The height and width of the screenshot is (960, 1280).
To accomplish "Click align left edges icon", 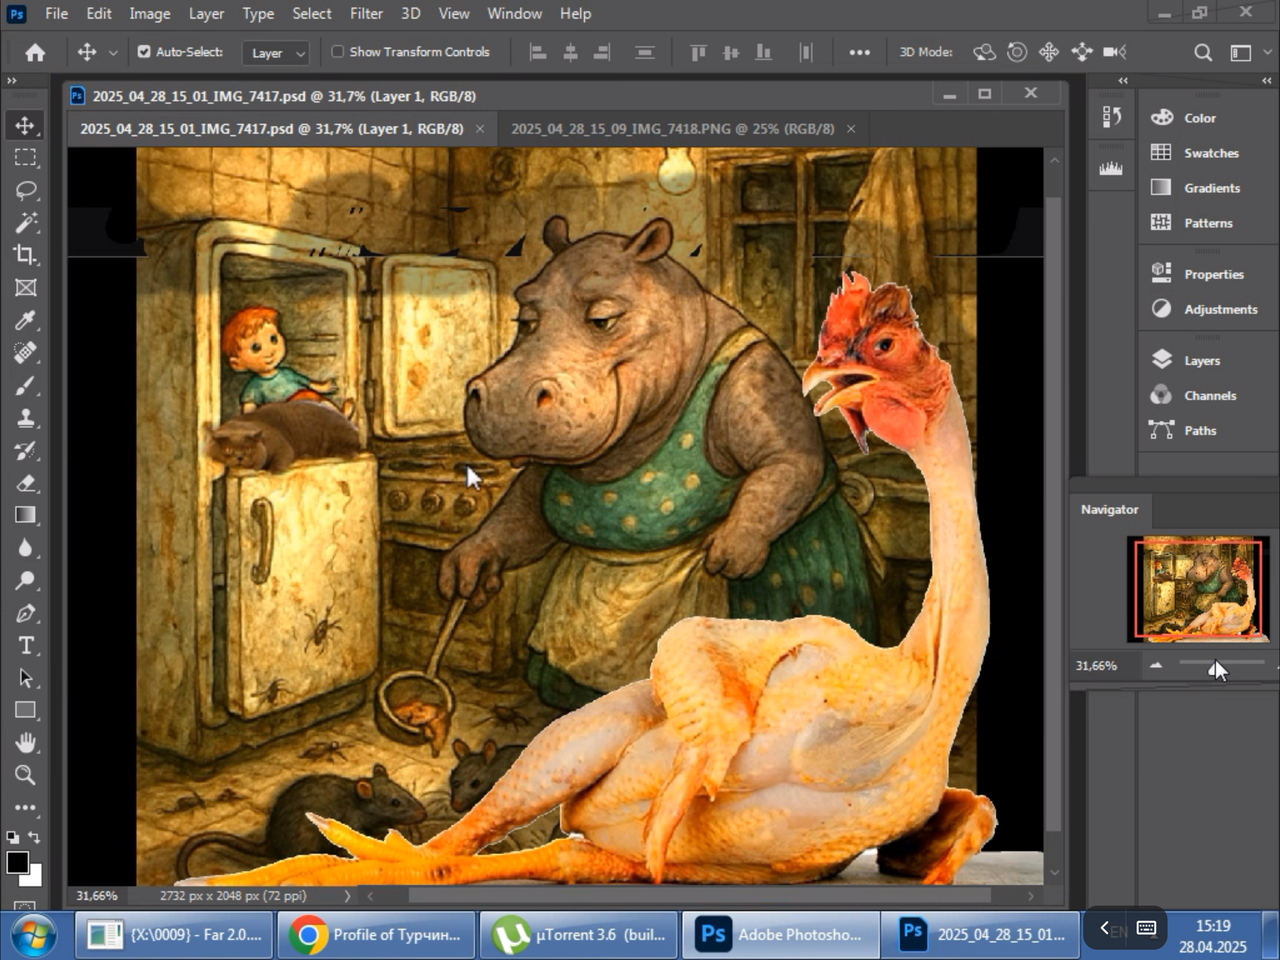I will (538, 53).
